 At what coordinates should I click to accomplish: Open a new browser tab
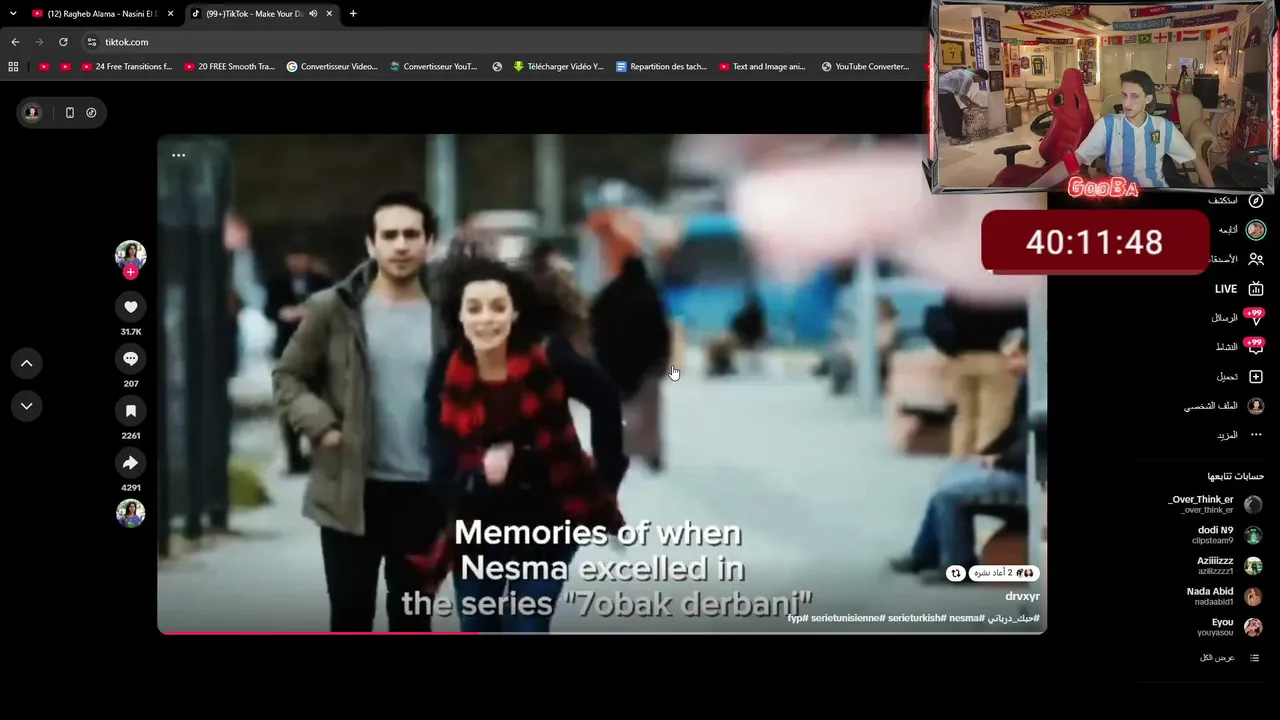(x=353, y=14)
